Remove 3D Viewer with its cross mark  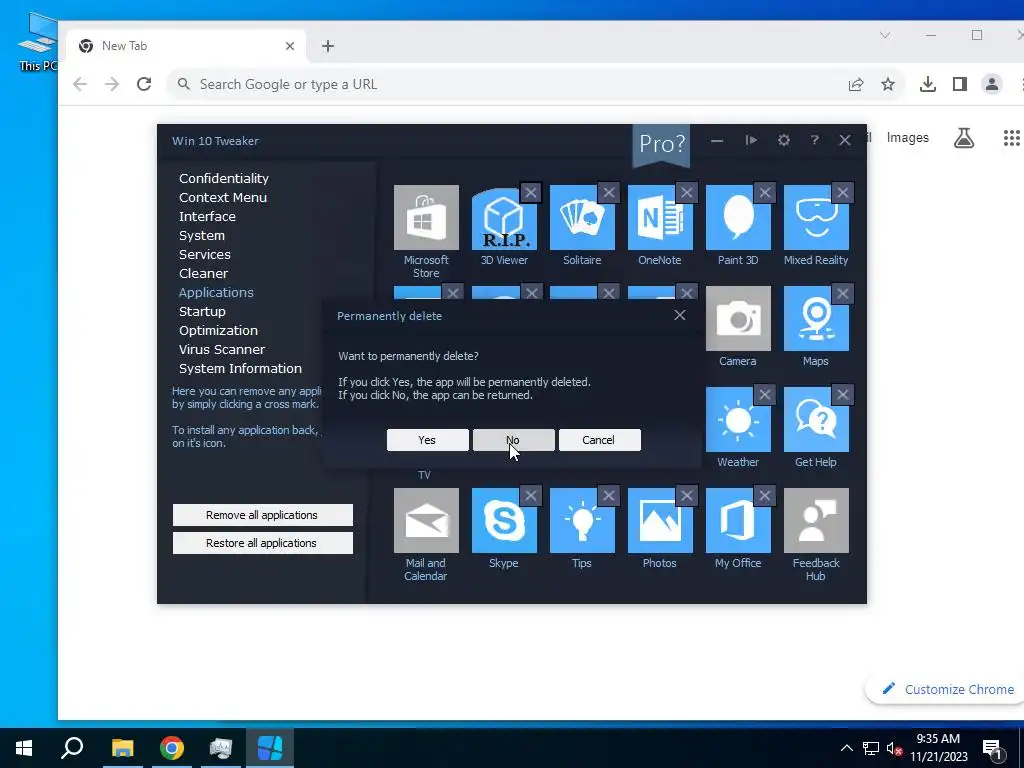click(530, 193)
